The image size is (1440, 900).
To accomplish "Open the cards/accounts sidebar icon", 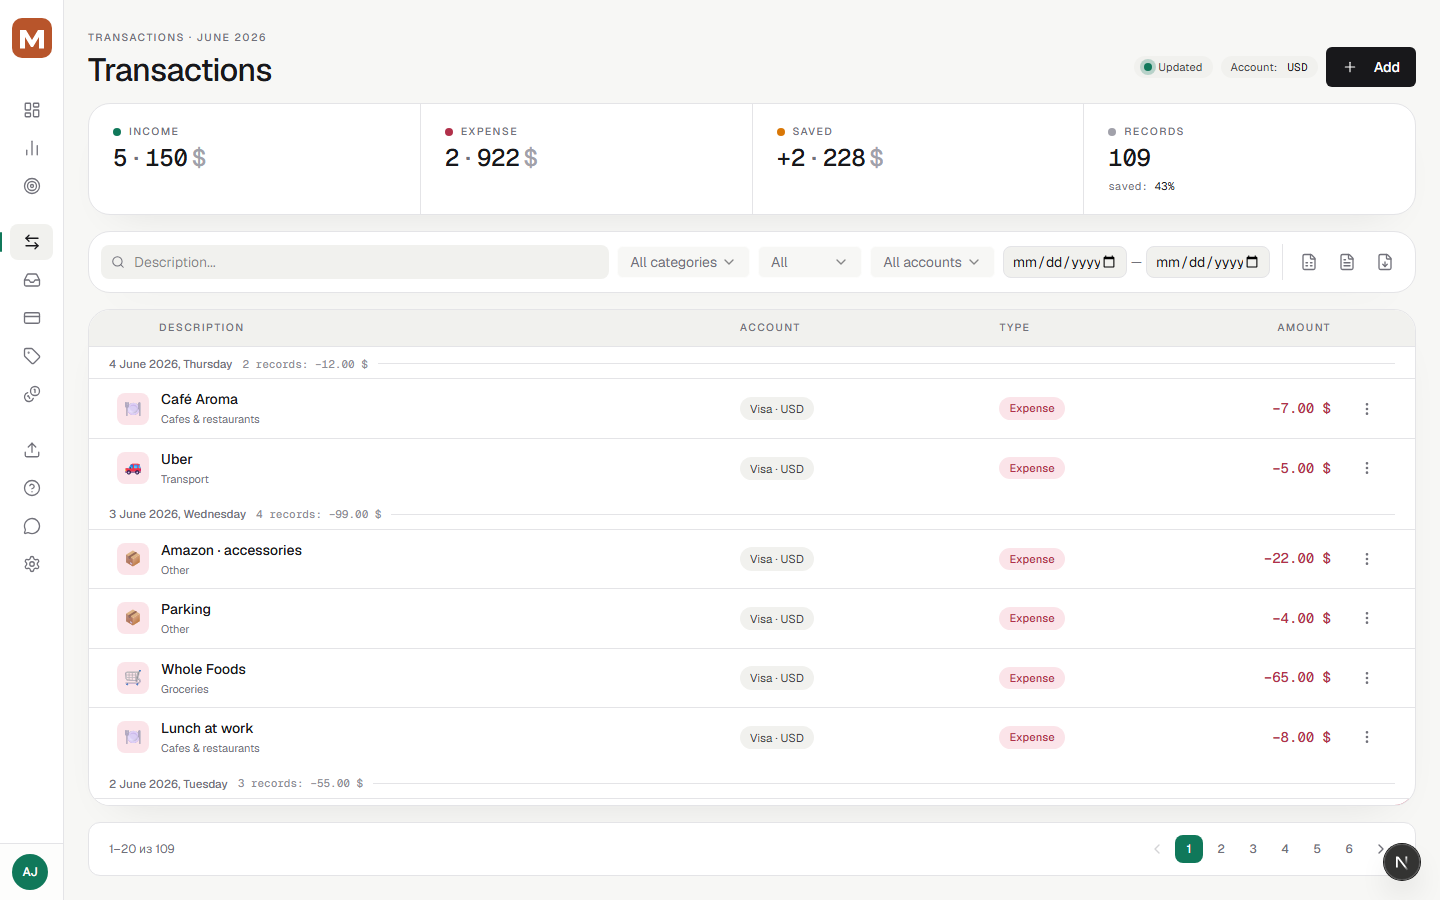I will 32,318.
